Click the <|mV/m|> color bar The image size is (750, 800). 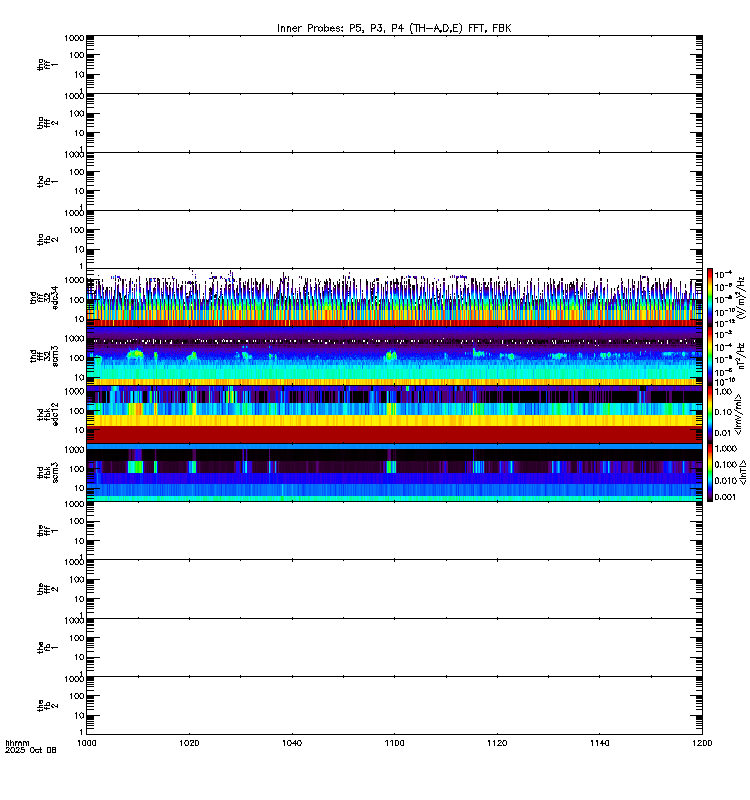710,414
